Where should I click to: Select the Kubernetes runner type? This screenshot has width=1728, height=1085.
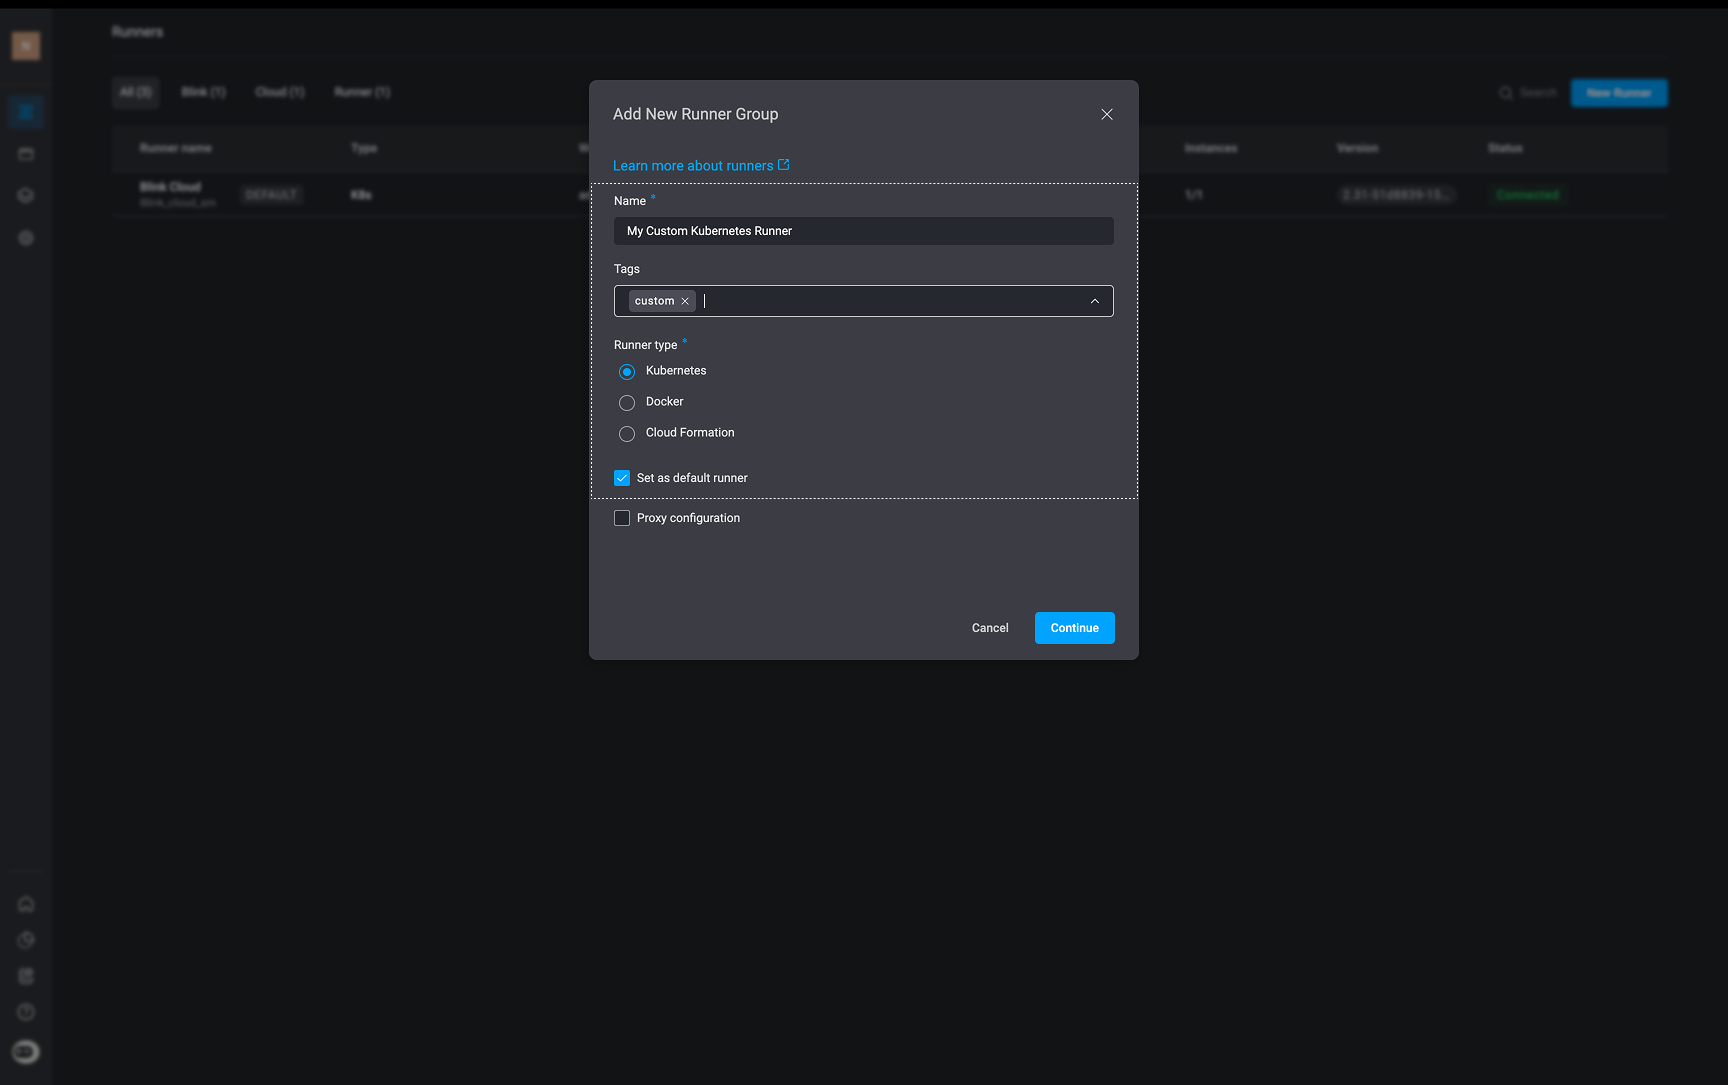(x=627, y=372)
